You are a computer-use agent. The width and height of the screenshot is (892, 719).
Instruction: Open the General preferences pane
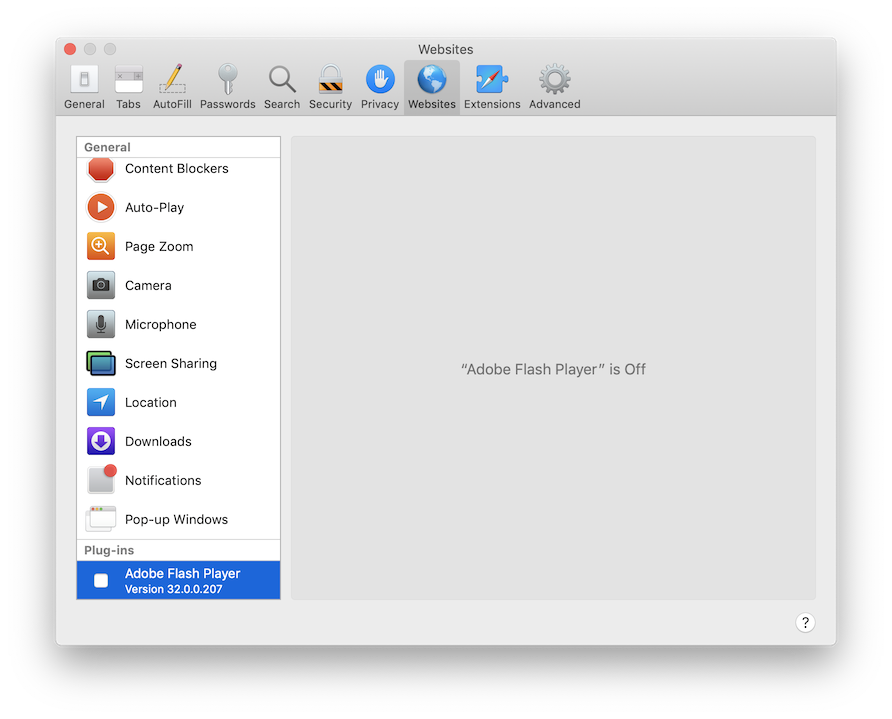(x=84, y=87)
